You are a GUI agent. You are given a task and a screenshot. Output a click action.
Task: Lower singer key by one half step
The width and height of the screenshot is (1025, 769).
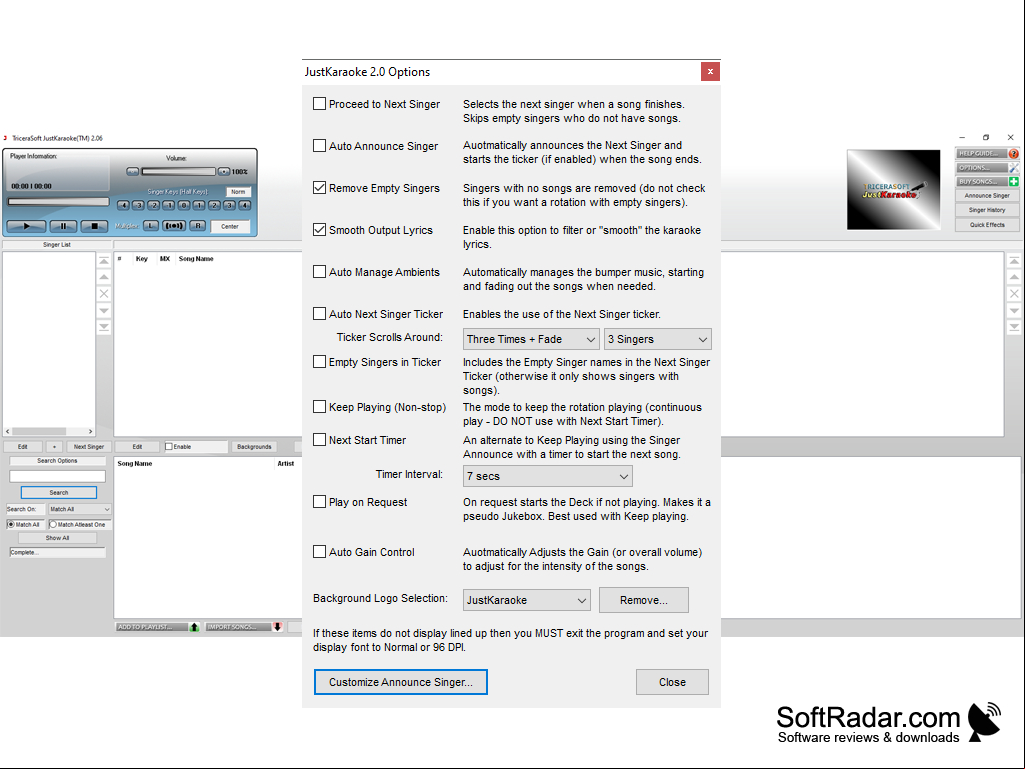tap(169, 205)
